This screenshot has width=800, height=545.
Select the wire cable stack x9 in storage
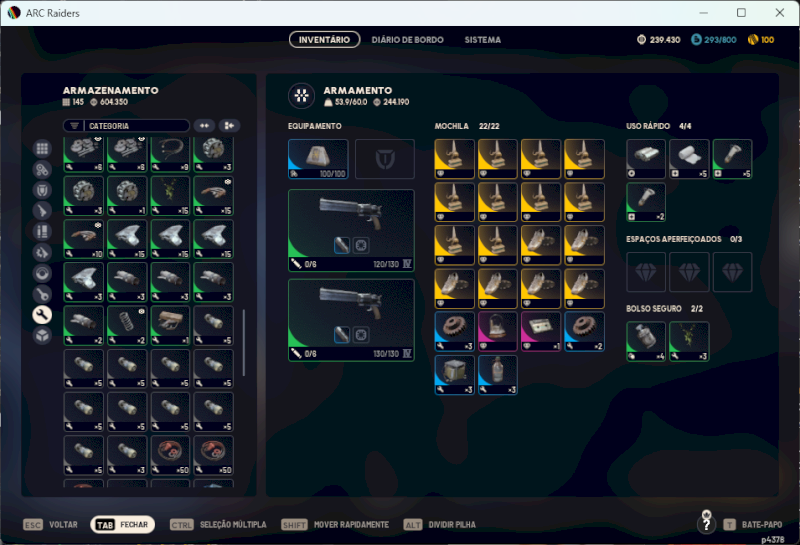[170, 154]
